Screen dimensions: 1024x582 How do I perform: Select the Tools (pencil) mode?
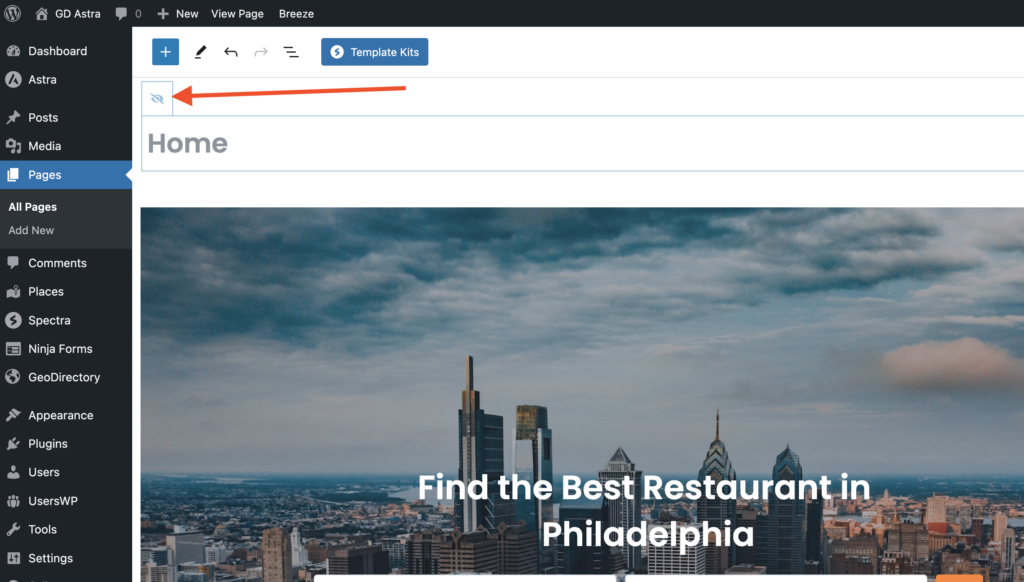pyautogui.click(x=199, y=51)
